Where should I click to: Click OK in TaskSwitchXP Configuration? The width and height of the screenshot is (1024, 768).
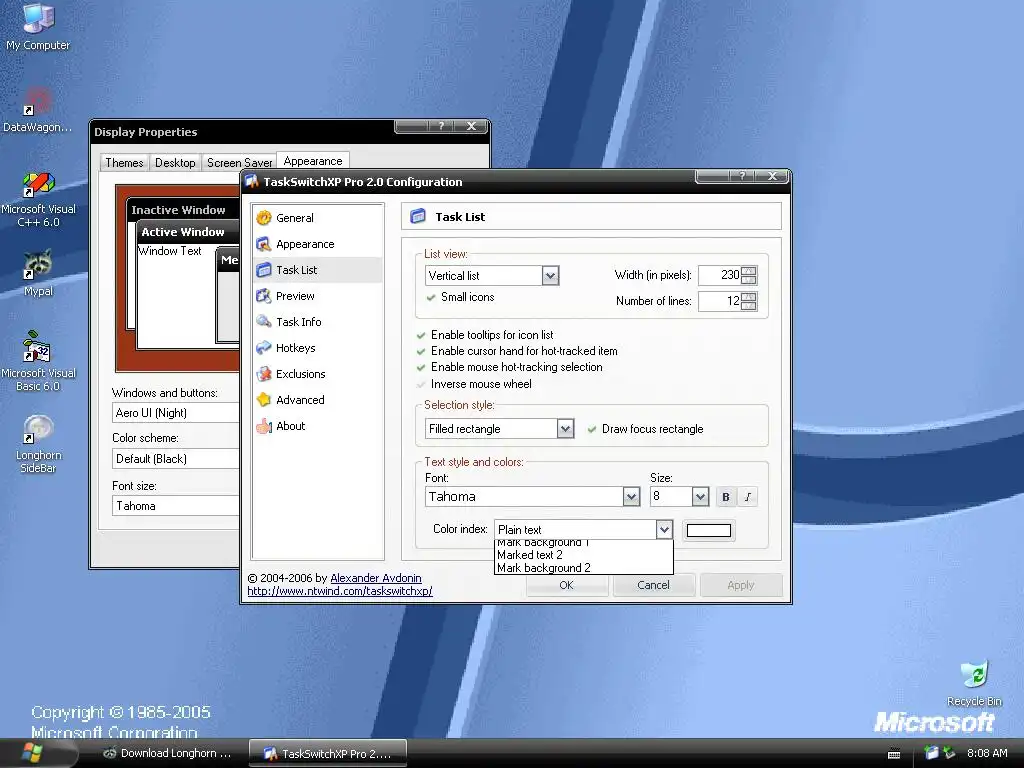[567, 585]
